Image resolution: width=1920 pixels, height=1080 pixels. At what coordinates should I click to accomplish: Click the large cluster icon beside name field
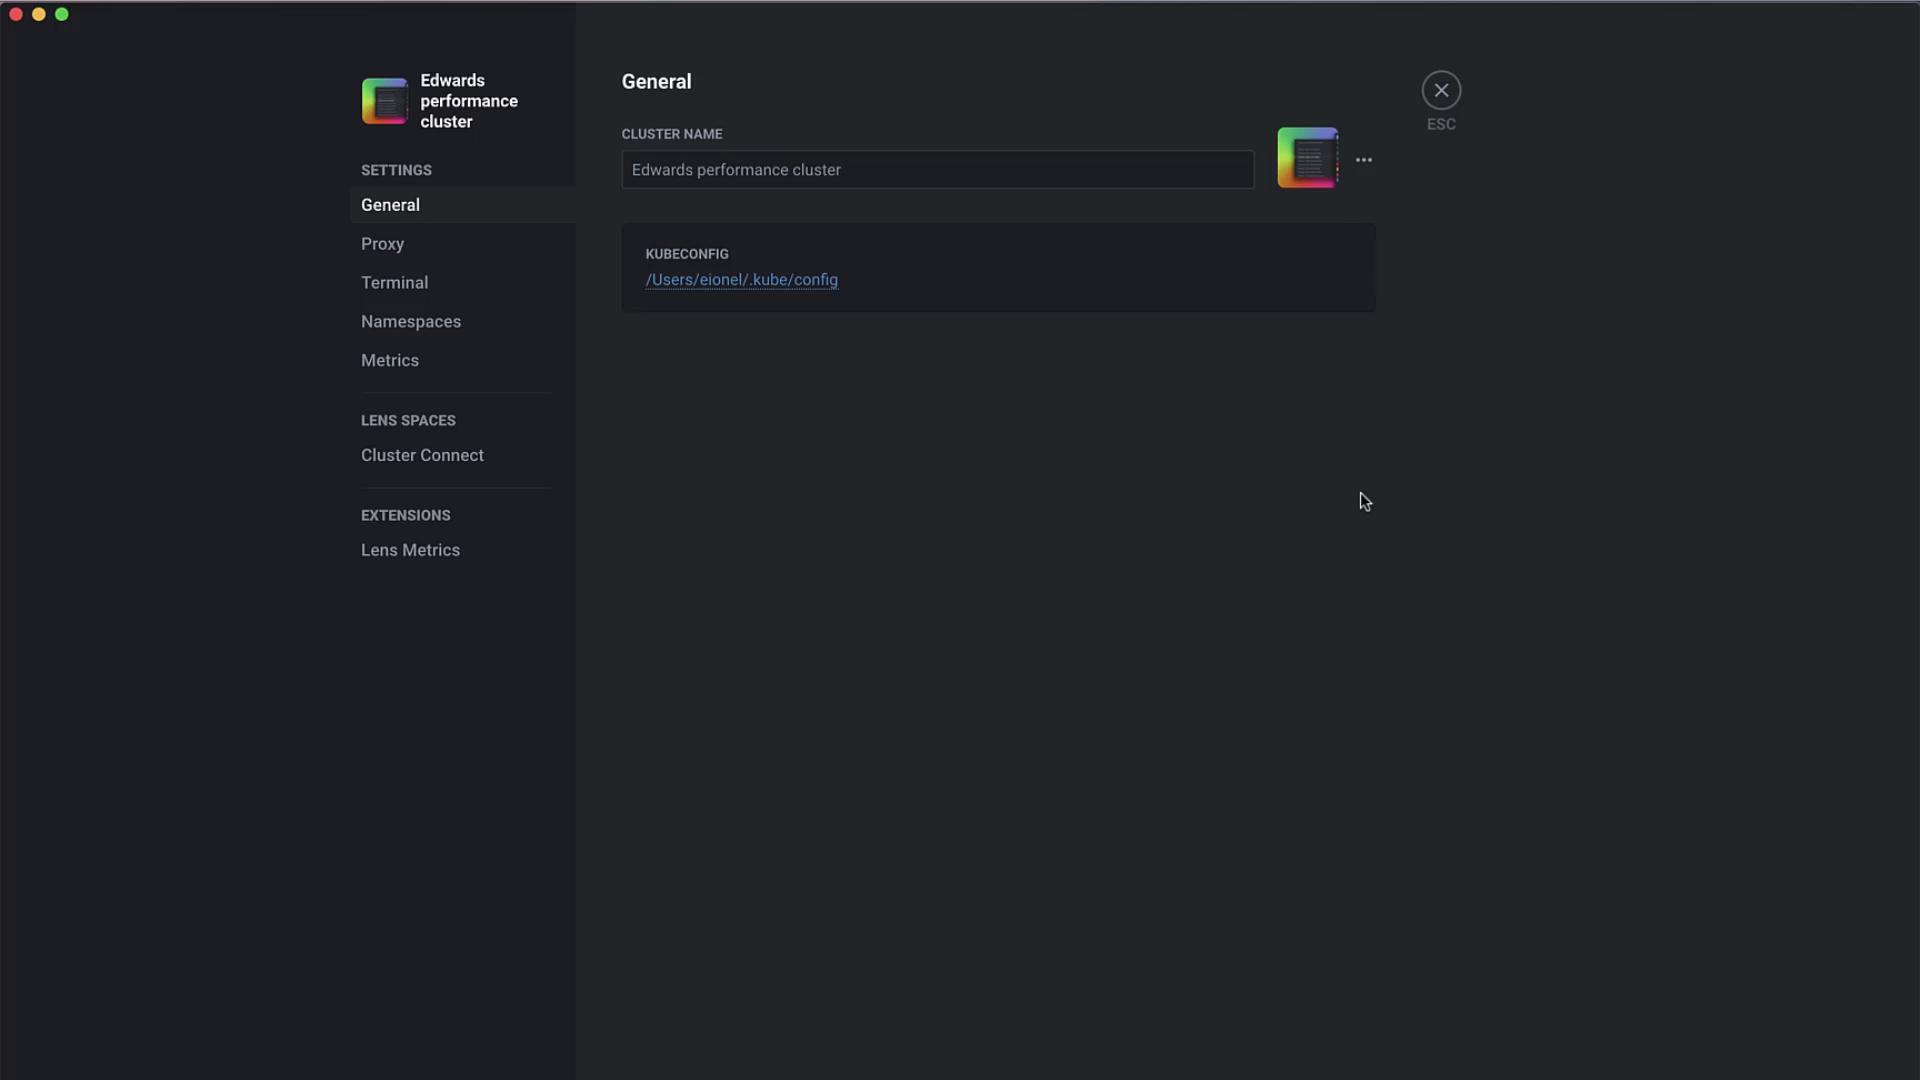pos(1307,158)
